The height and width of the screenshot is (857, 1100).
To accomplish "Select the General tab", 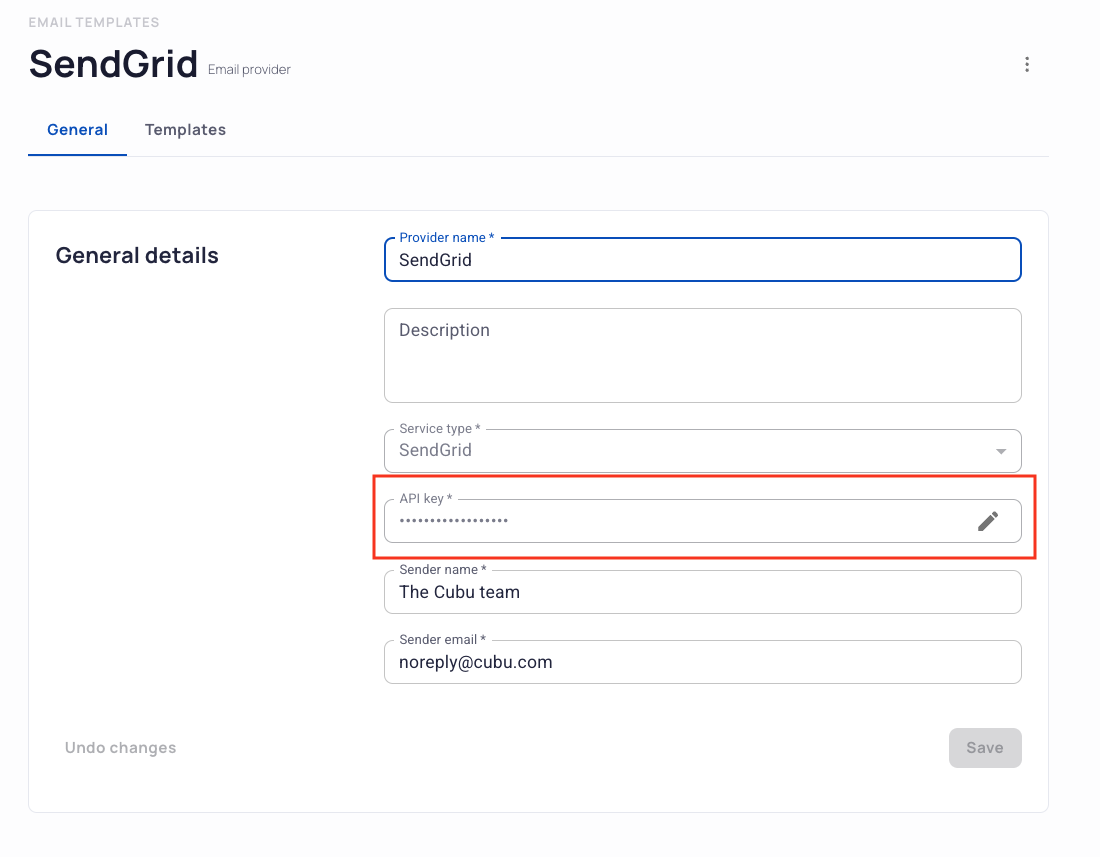I will point(77,130).
